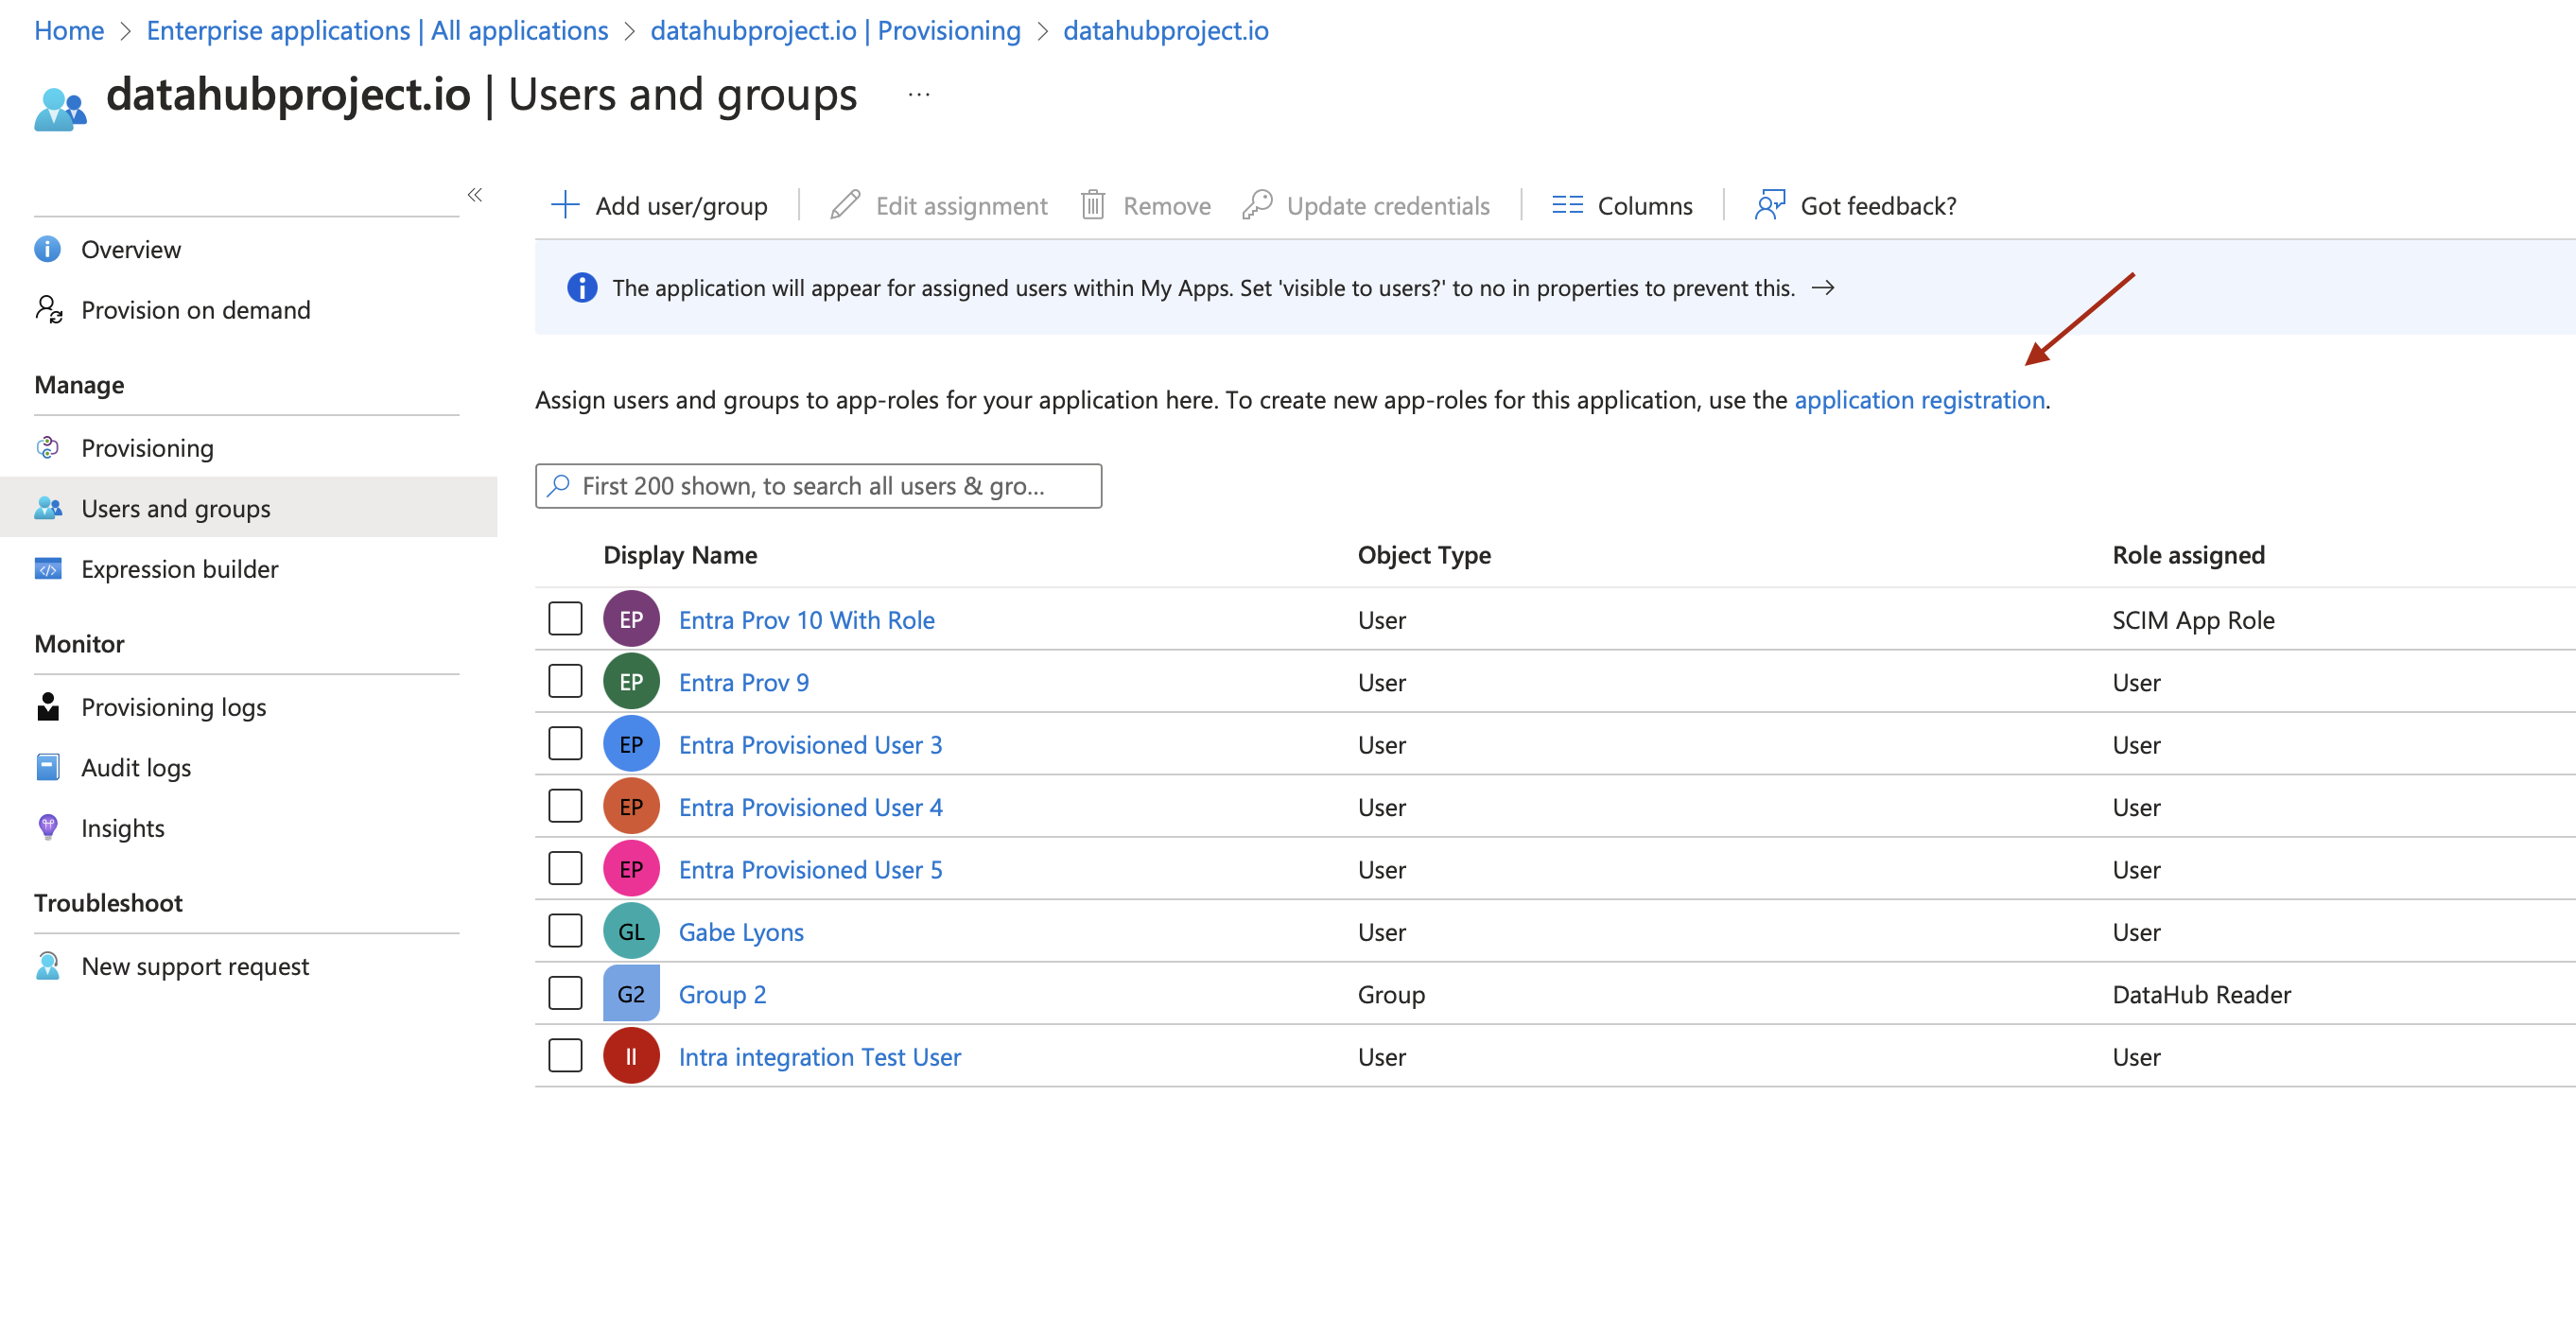Open the ellipsis more options menu
2576x1322 pixels.
pyautogui.click(x=918, y=95)
